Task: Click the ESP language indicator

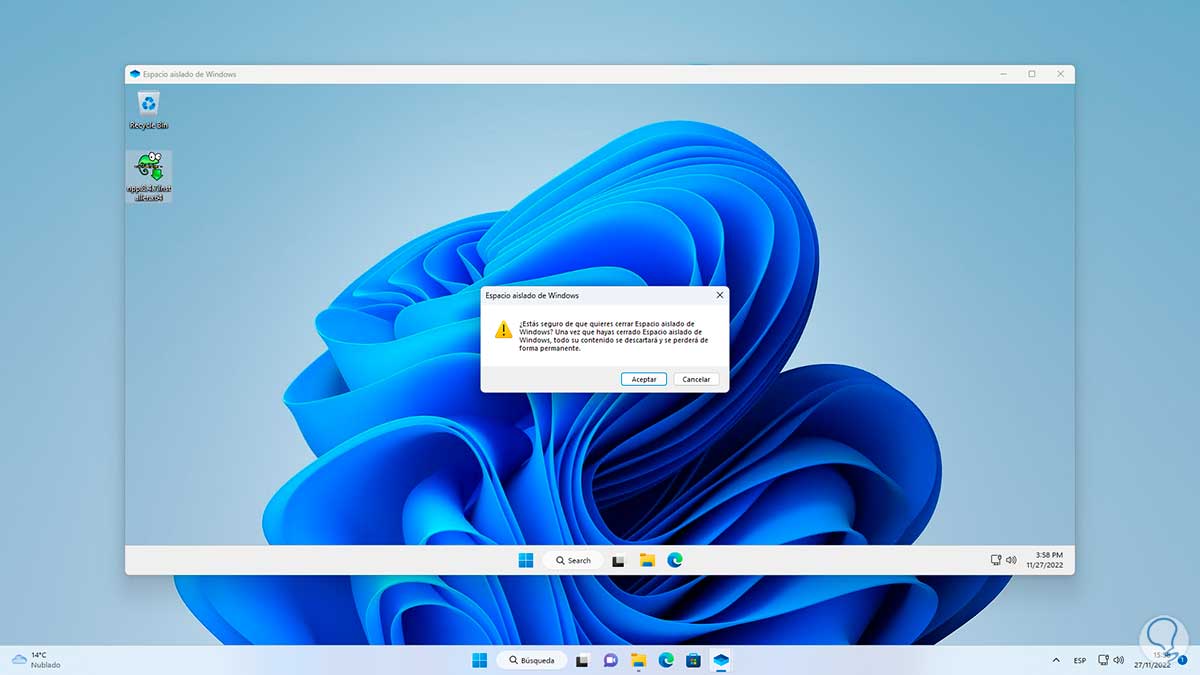Action: [x=1080, y=660]
